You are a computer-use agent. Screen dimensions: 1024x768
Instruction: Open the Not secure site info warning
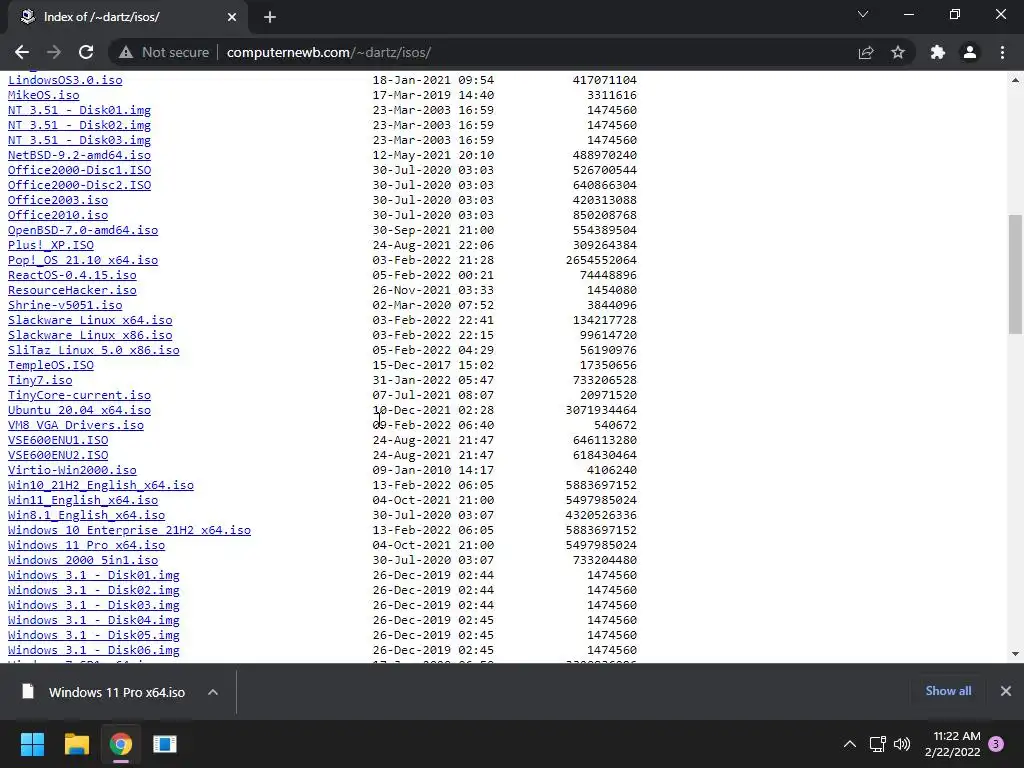coord(164,52)
